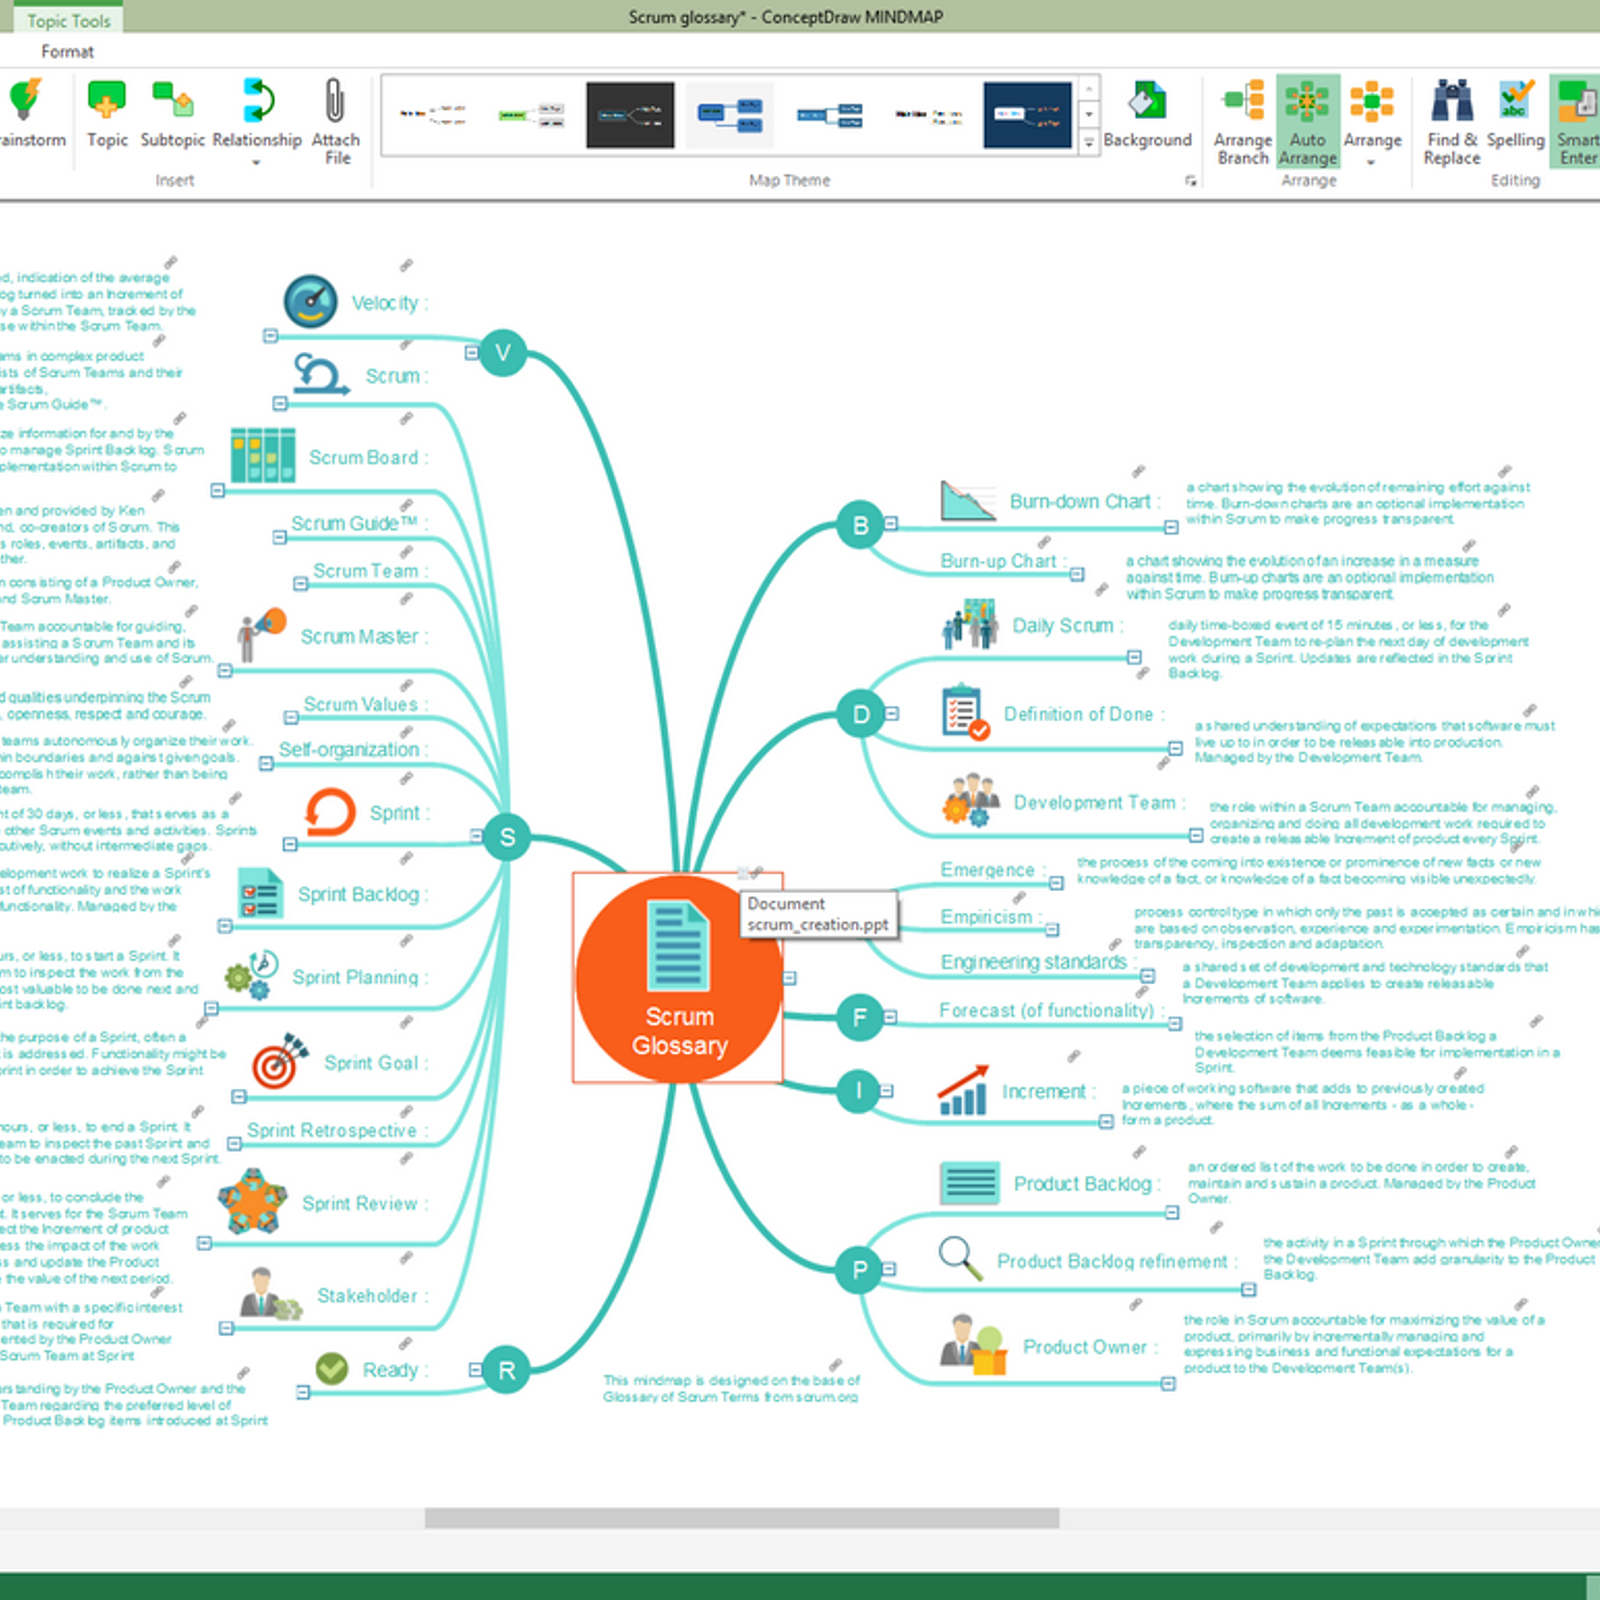The image size is (1600, 1600).
Task: Open Map Theme group dialog launcher
Action: click(1190, 181)
